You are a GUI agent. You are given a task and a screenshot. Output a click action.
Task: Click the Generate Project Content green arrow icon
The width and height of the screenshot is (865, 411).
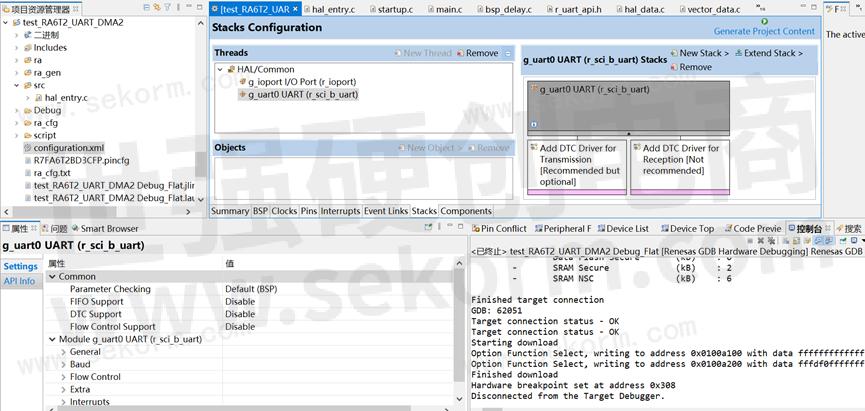(x=765, y=21)
